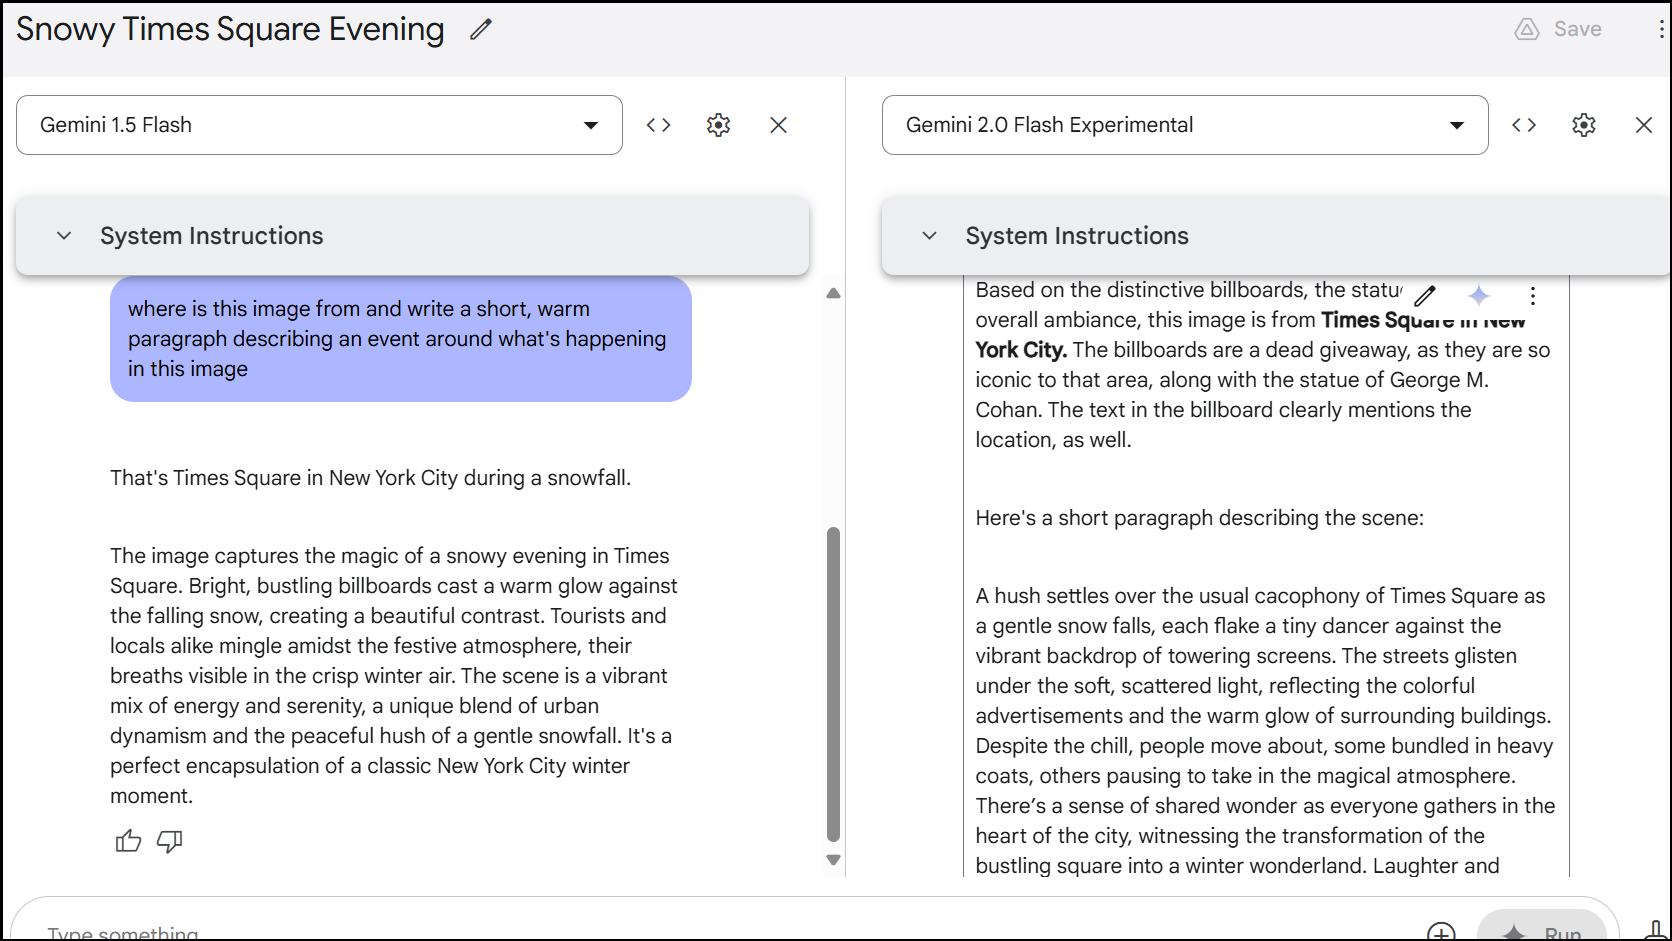
Task: Click the Run button
Action: click(1542, 927)
